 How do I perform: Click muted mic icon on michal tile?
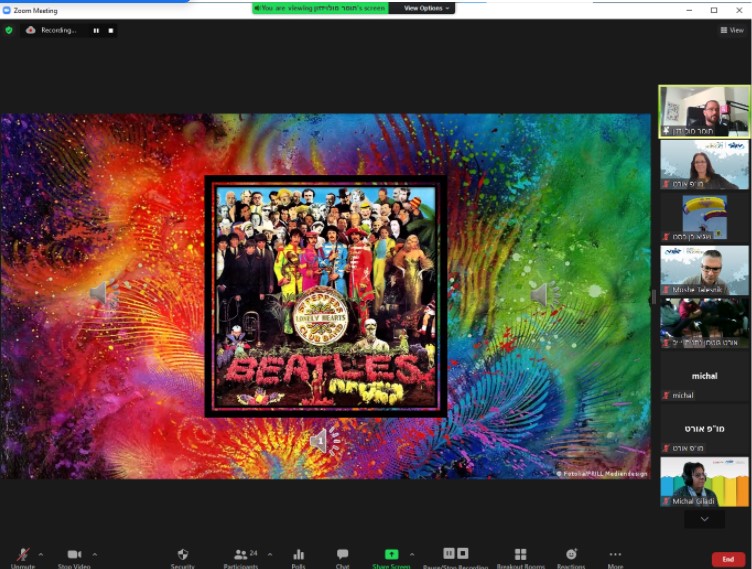(666, 395)
